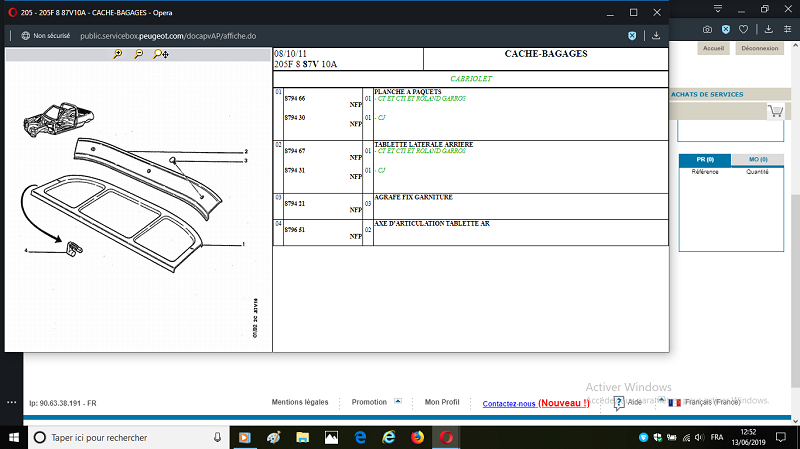The width and height of the screenshot is (800, 449).
Task: Open the sidebar three-dots menu
Action: coord(12,402)
